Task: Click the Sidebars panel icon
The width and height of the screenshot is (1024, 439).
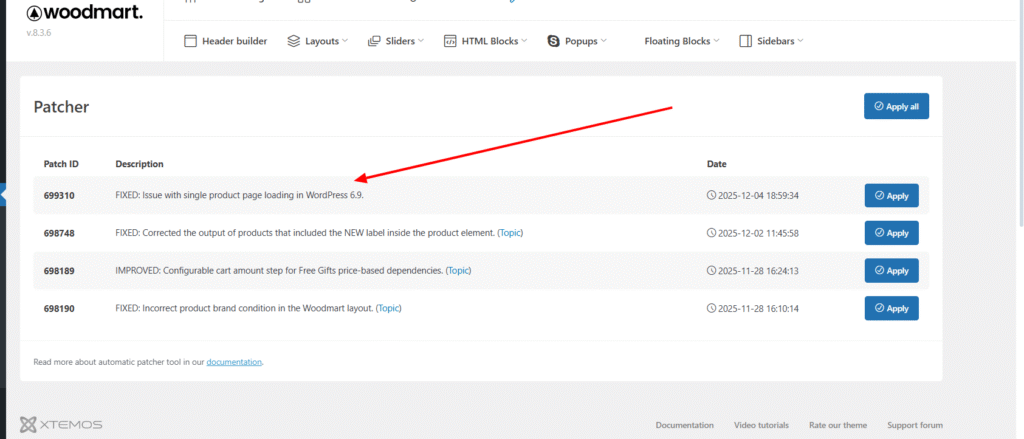Action: tap(745, 41)
